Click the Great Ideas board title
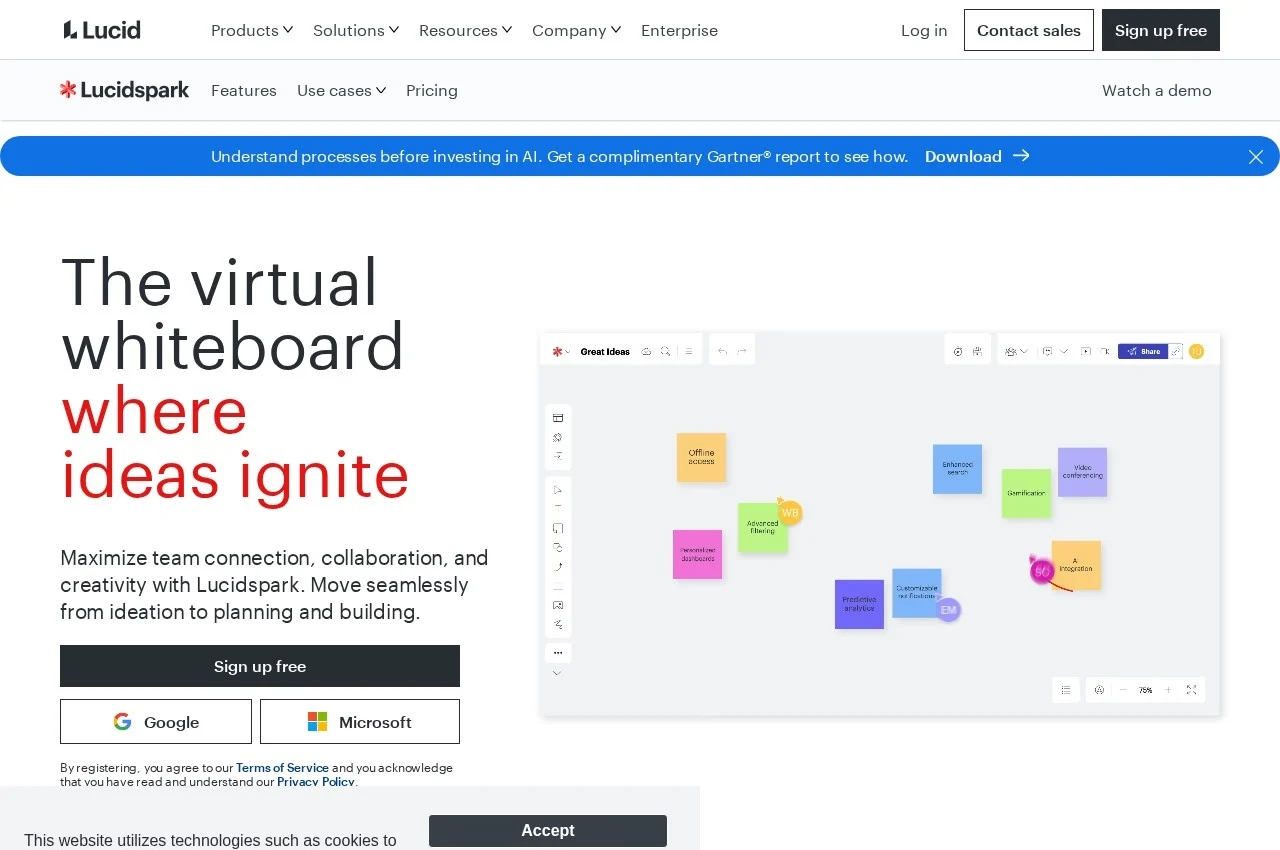 (x=605, y=351)
